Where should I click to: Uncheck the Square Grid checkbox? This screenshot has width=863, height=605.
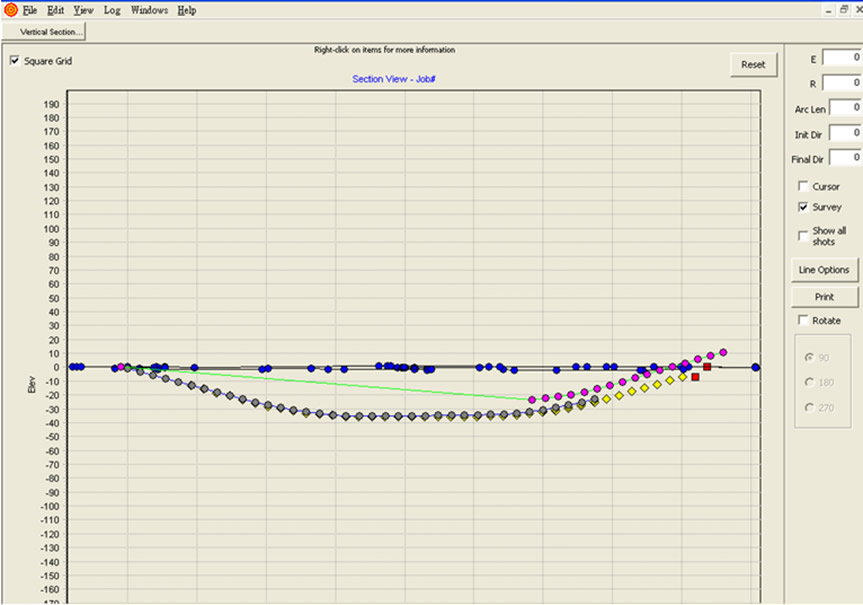point(15,61)
